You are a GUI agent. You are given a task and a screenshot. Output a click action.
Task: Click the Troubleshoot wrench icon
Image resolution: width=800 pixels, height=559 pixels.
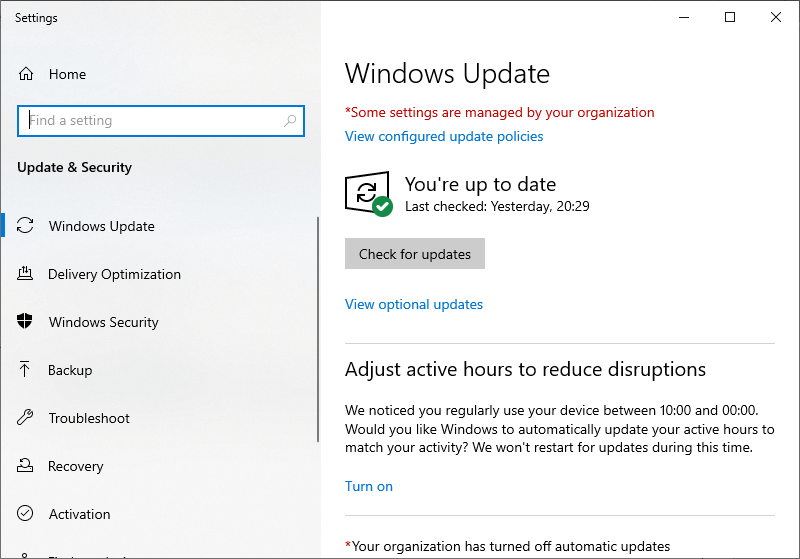pyautogui.click(x=25, y=417)
